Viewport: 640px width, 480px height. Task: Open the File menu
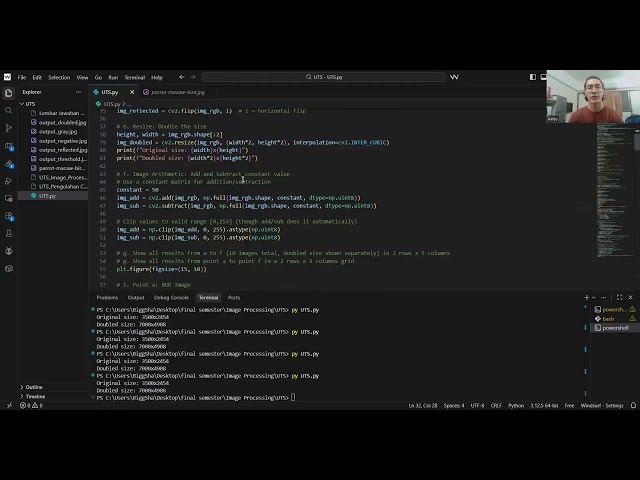click(22, 77)
